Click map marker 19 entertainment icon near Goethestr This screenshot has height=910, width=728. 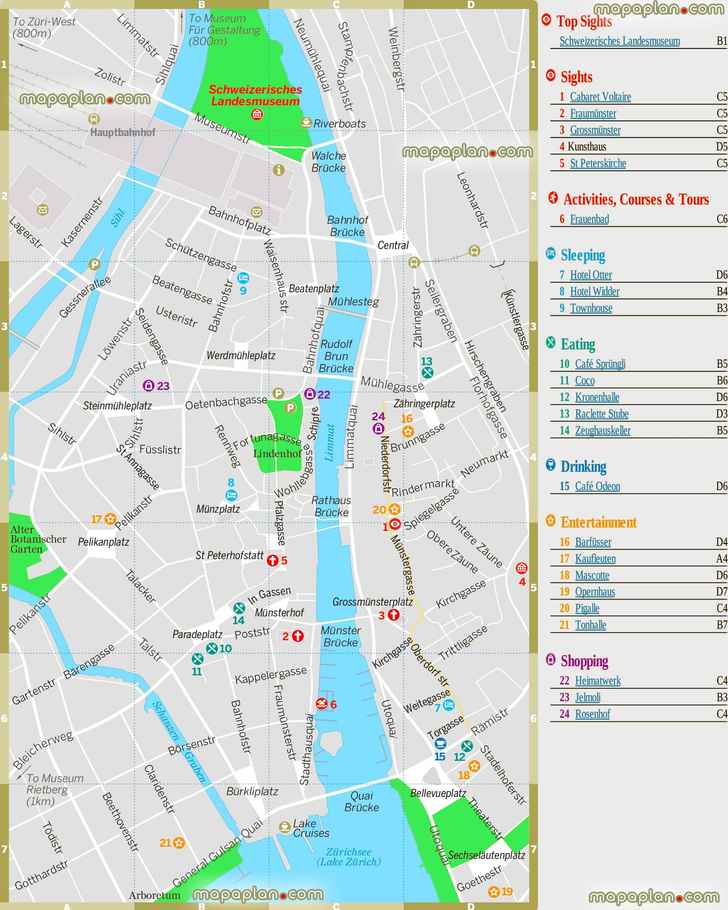[494, 891]
